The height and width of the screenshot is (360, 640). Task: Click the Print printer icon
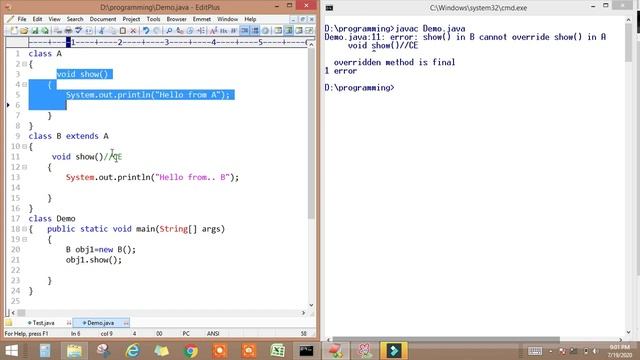coord(68,31)
